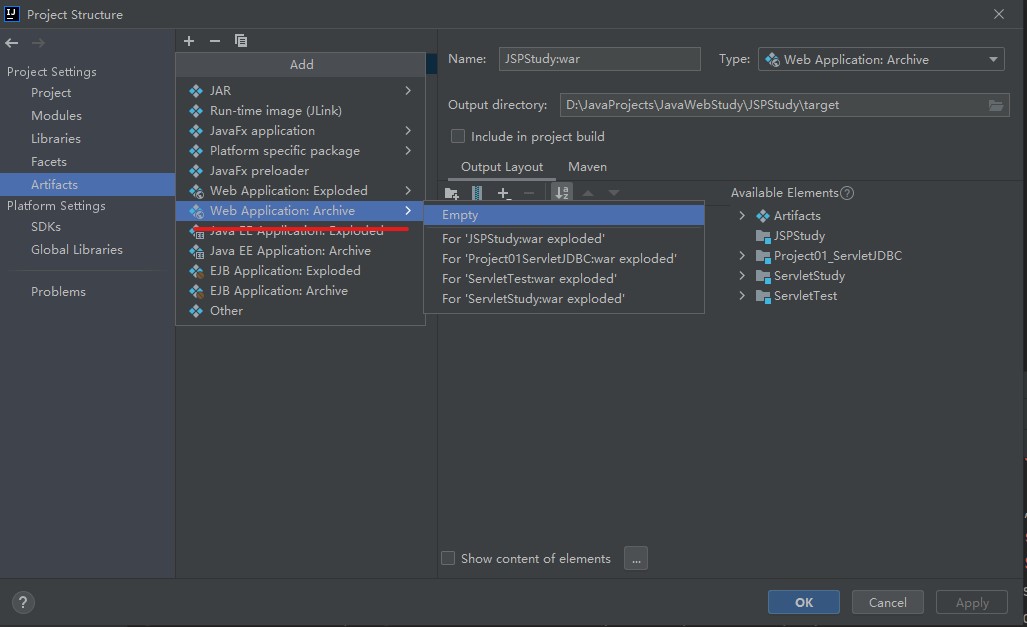
Task: Click the create archive icon in Output Layout
Action: [477, 193]
